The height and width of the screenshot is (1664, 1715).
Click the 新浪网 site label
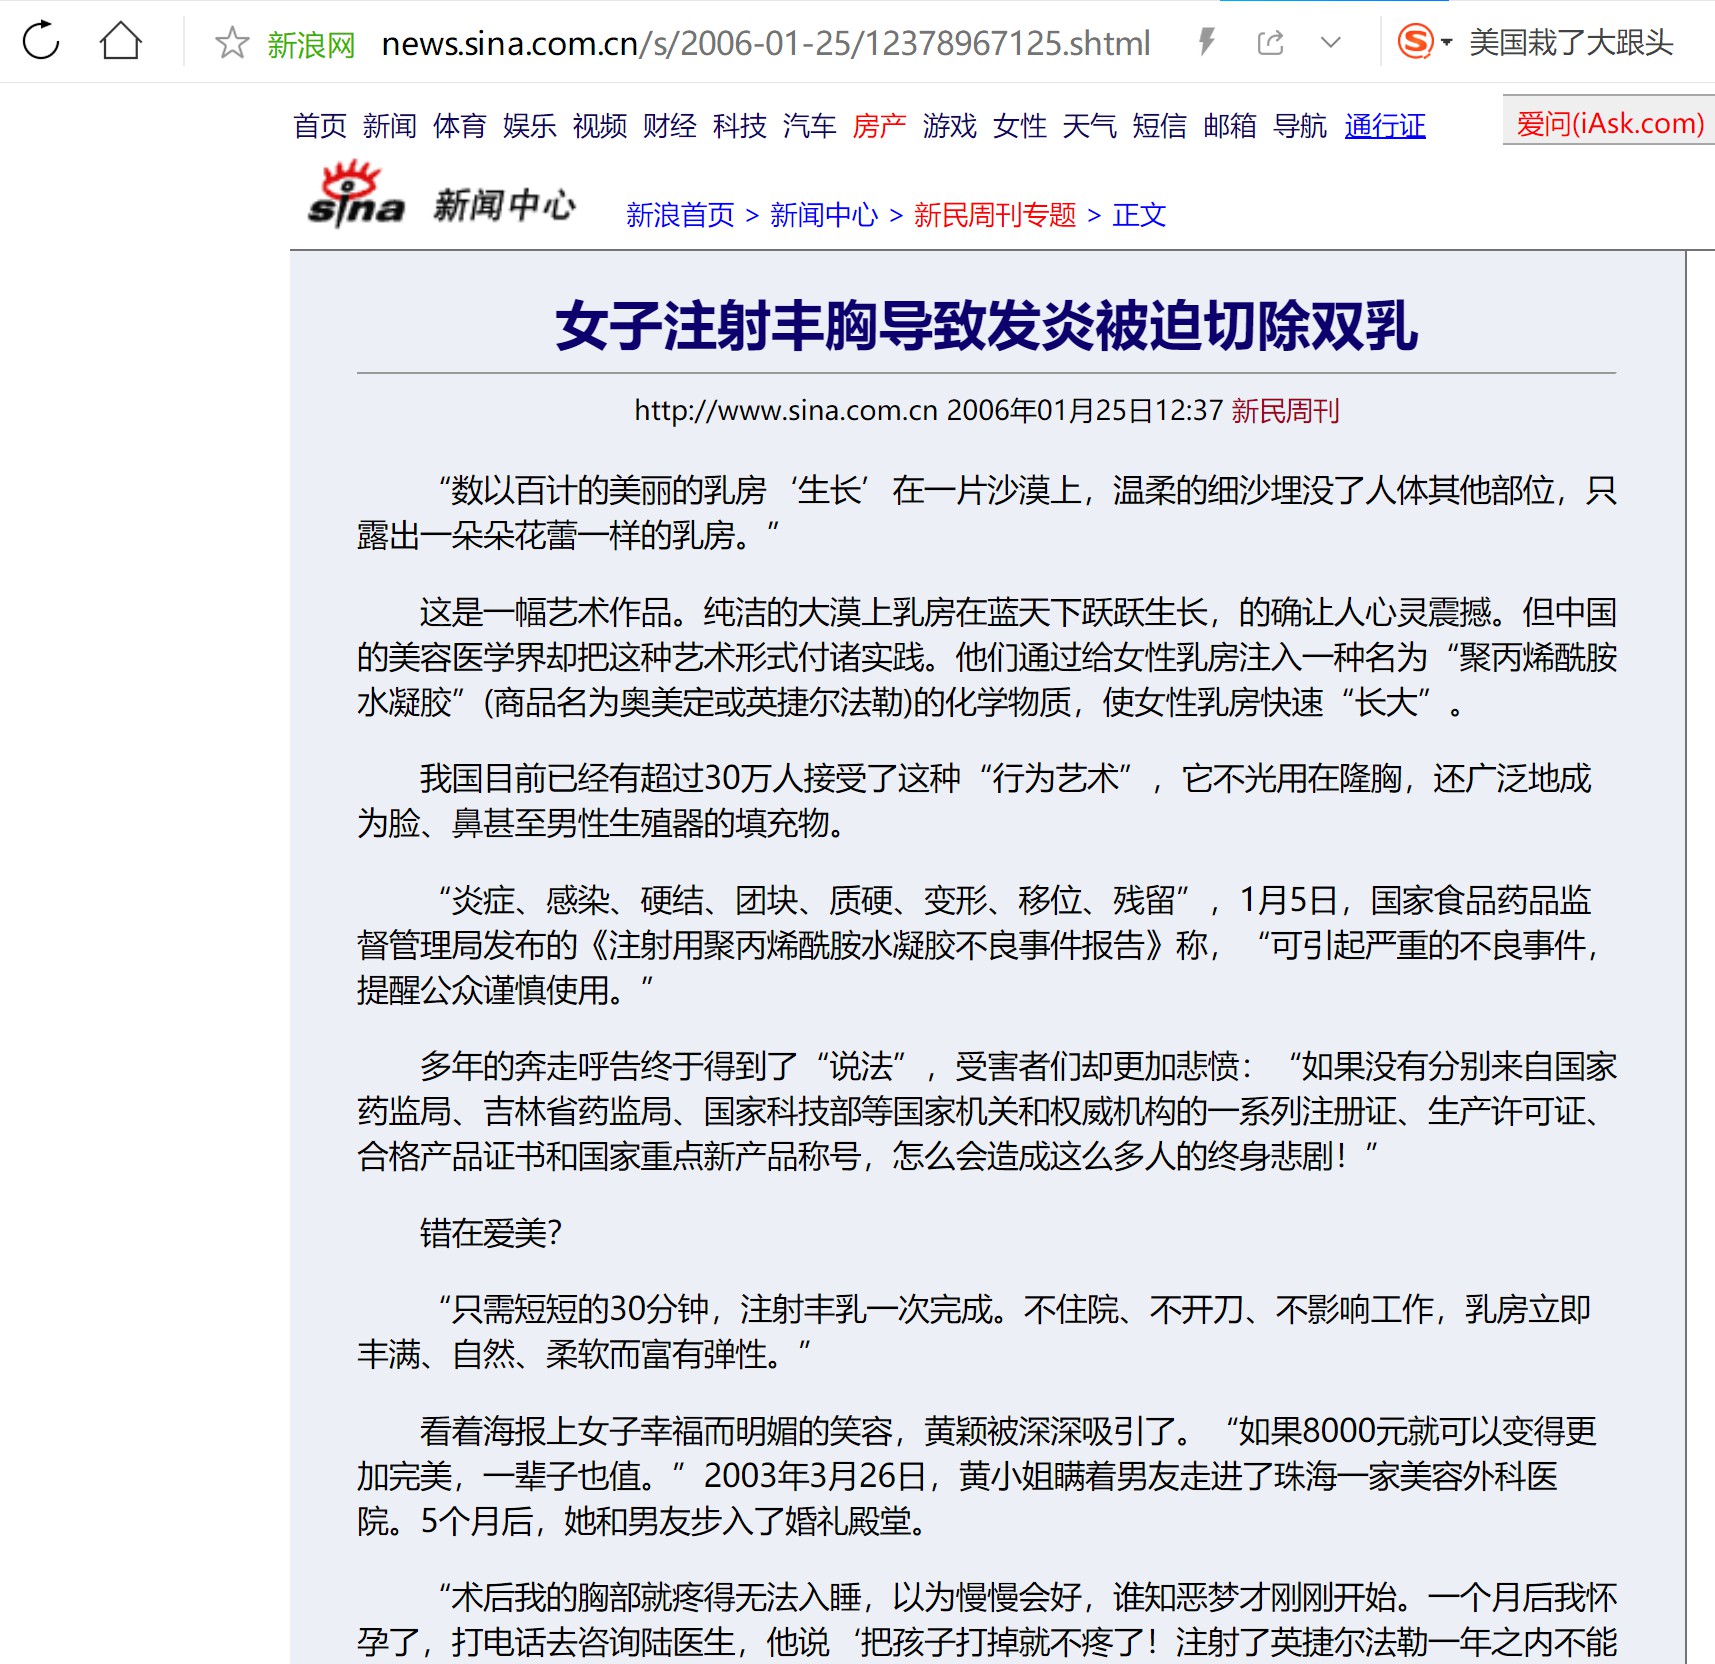[311, 45]
